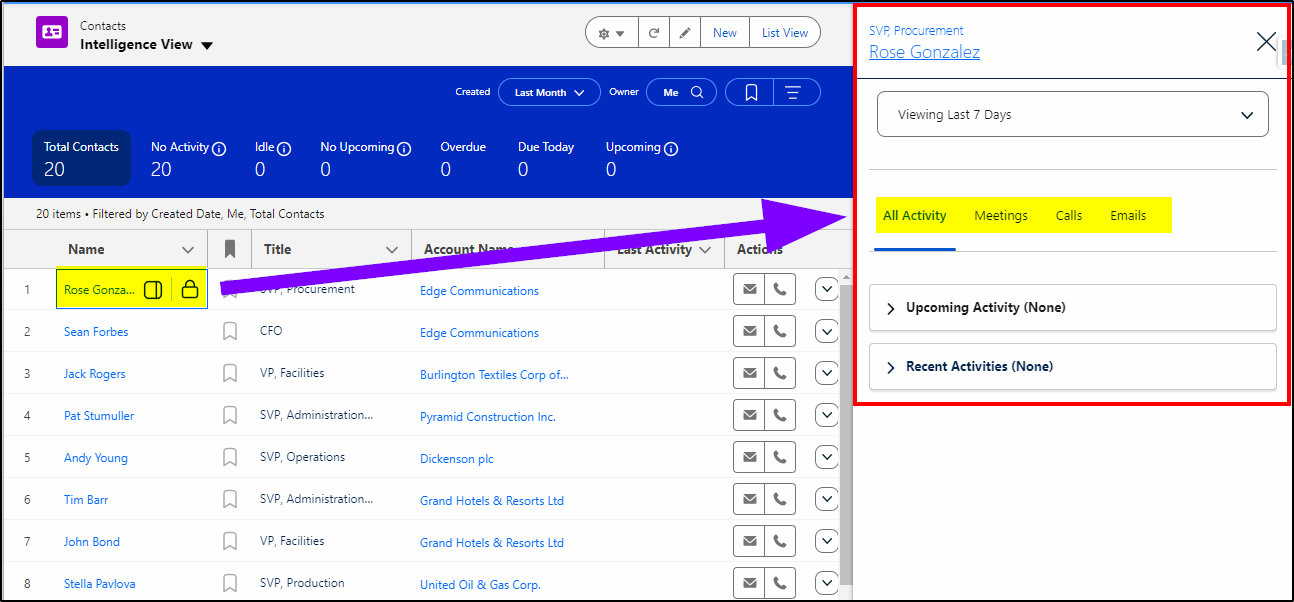Viewport: 1294px width, 602px height.
Task: Open side panel icon beside Rose Gonzalez
Action: click(x=153, y=290)
